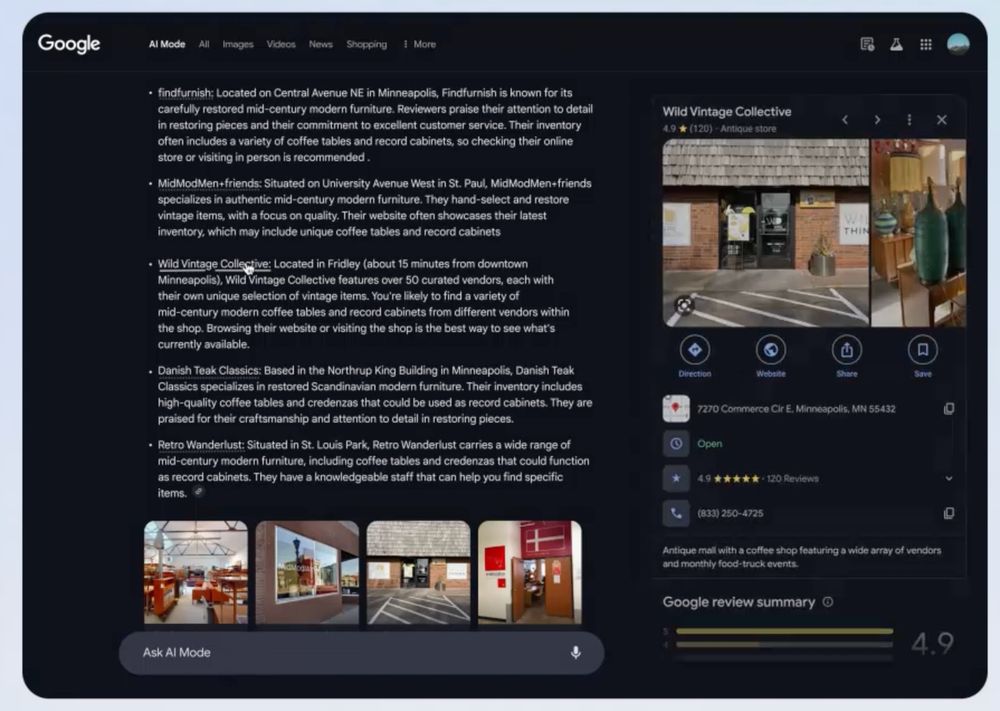Start voice input with microphone
Viewport: 1000px width, 711px height.
pyautogui.click(x=575, y=652)
